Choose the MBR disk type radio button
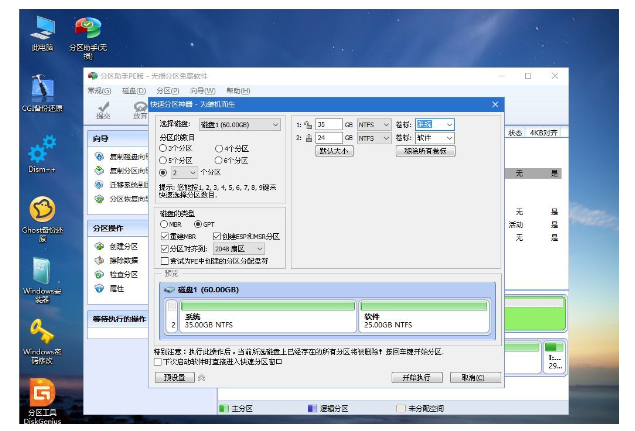The height and width of the screenshot is (431, 635). coord(164,224)
